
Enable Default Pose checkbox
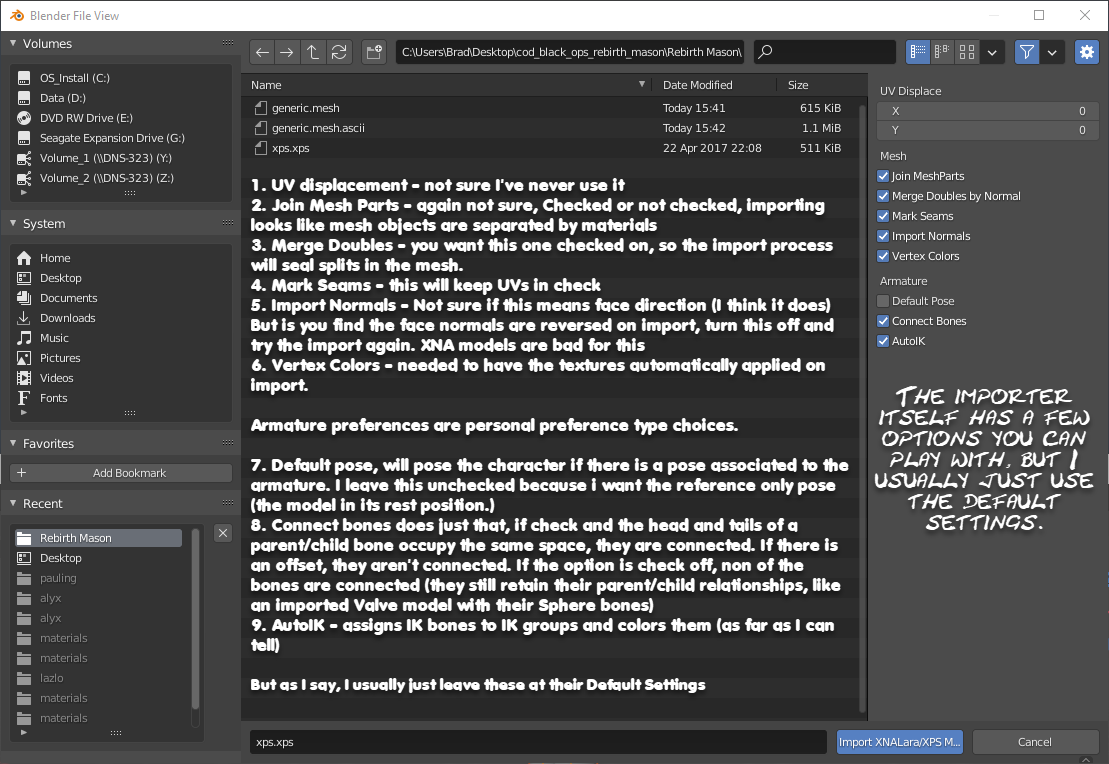[x=883, y=301]
